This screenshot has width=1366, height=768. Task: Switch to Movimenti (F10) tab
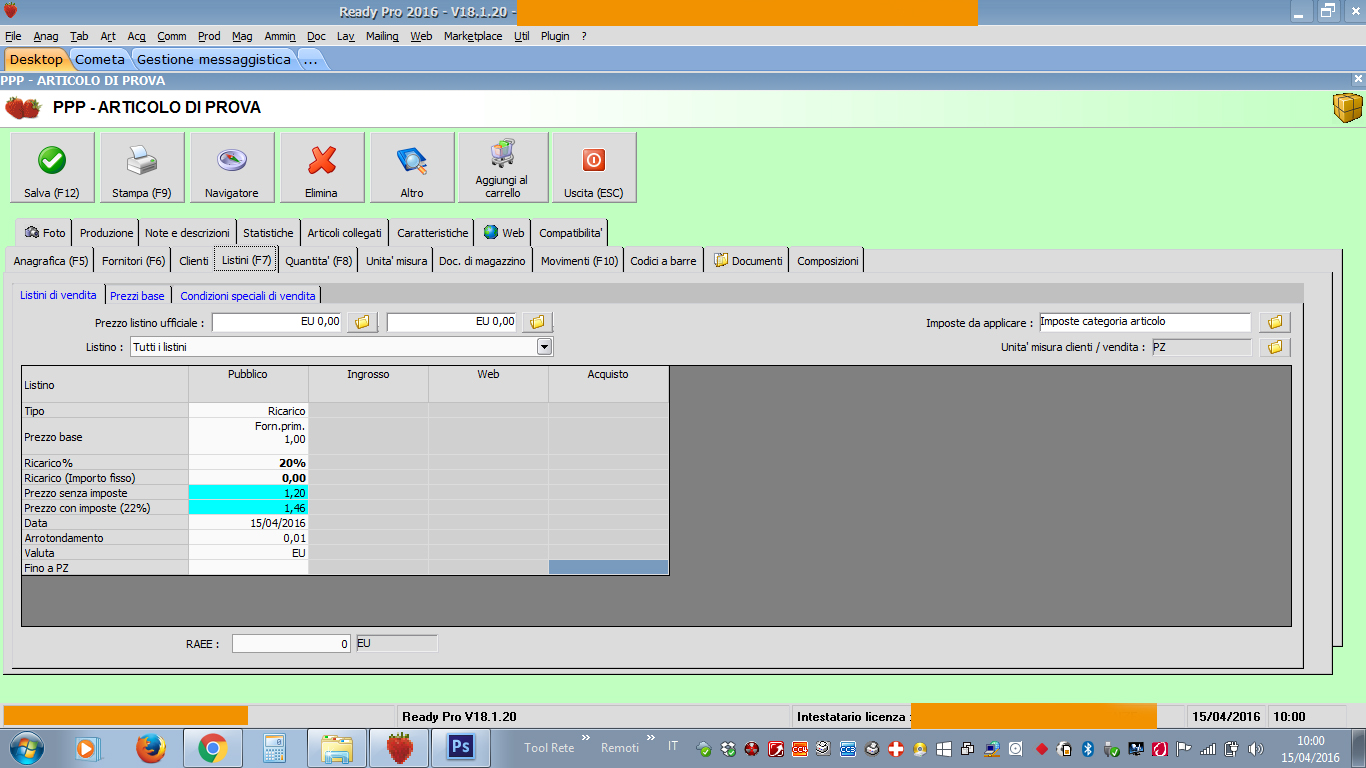[x=579, y=261]
